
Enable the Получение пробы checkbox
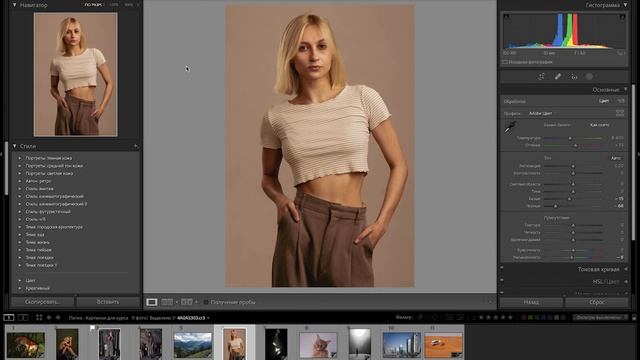pos(206,302)
